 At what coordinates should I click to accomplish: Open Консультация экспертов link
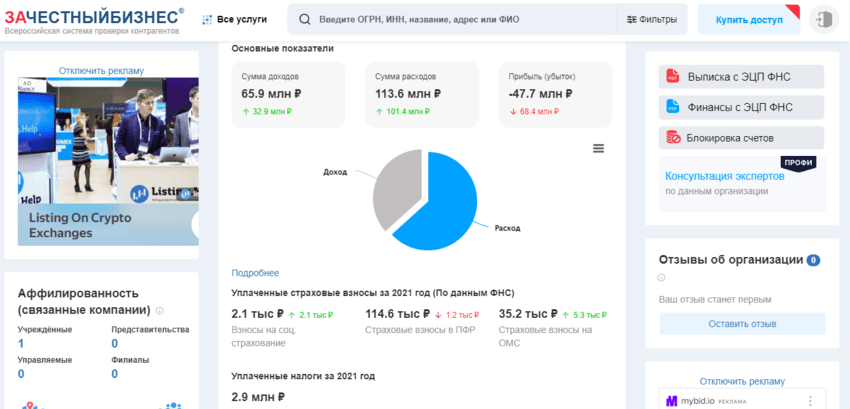coord(724,176)
